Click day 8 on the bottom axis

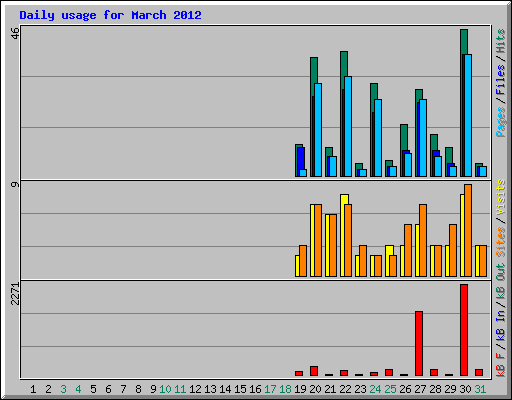138,389
